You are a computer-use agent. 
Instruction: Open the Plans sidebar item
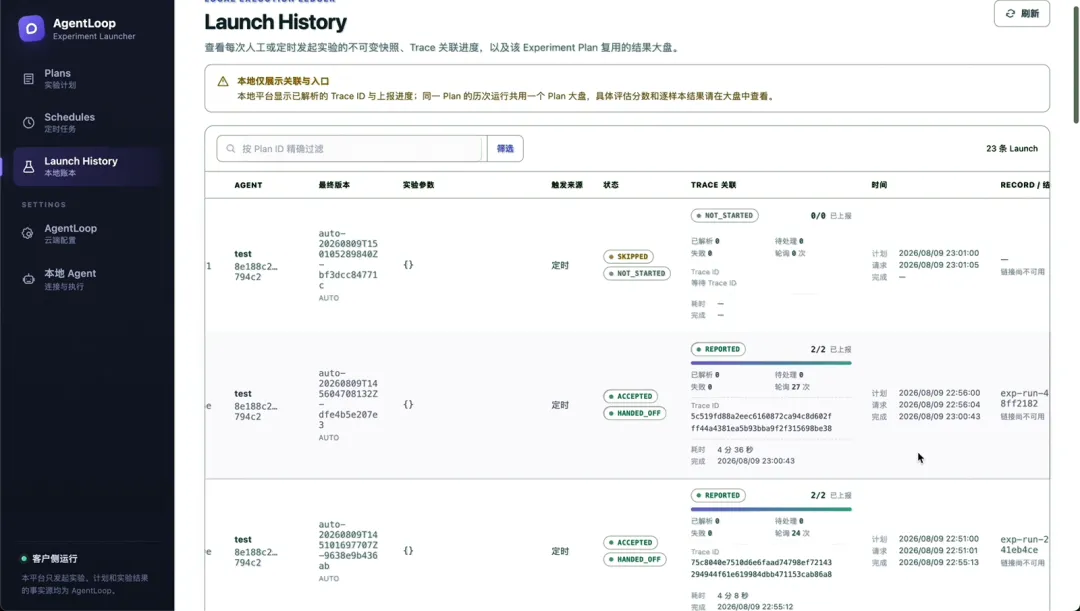click(88, 79)
